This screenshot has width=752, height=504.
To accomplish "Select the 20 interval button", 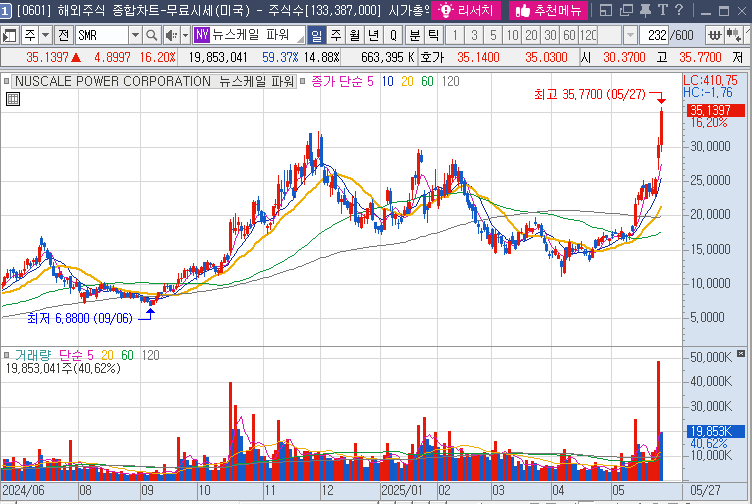I will 531,35.
